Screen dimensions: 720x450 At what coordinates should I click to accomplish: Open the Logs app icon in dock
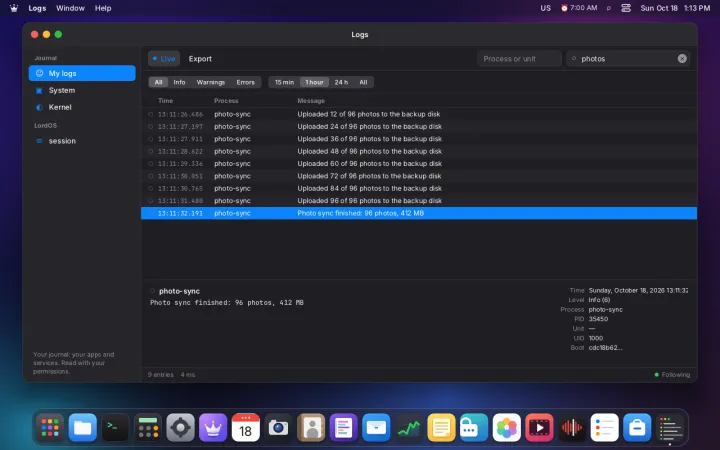669,428
